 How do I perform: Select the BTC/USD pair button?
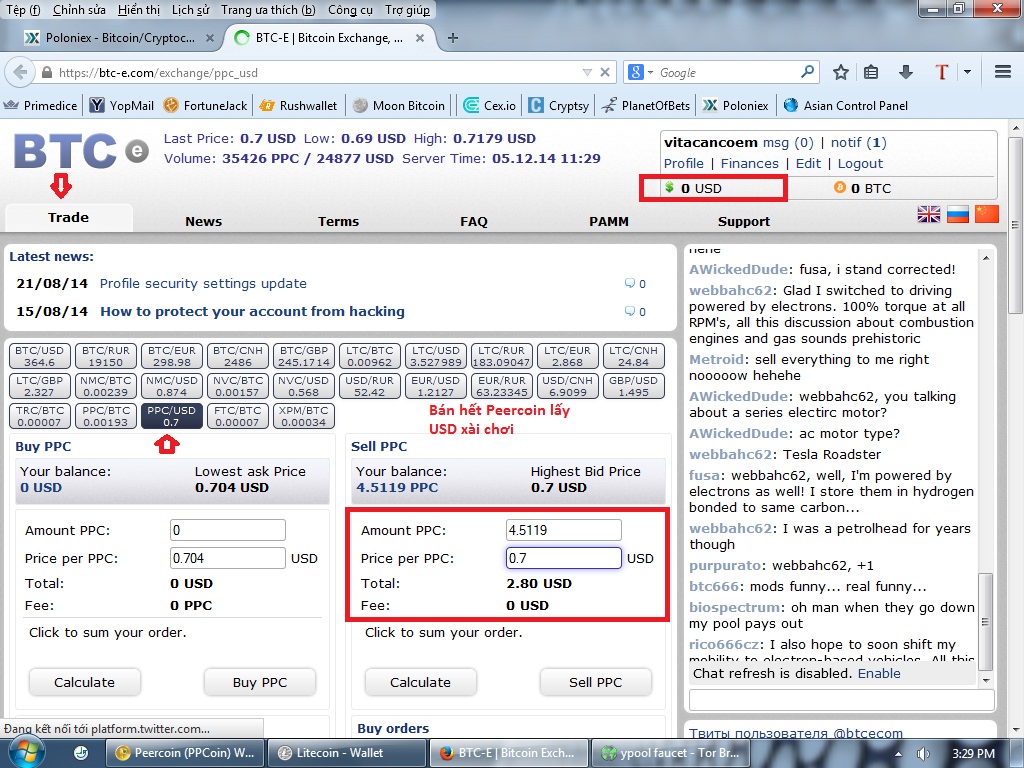pyautogui.click(x=39, y=356)
